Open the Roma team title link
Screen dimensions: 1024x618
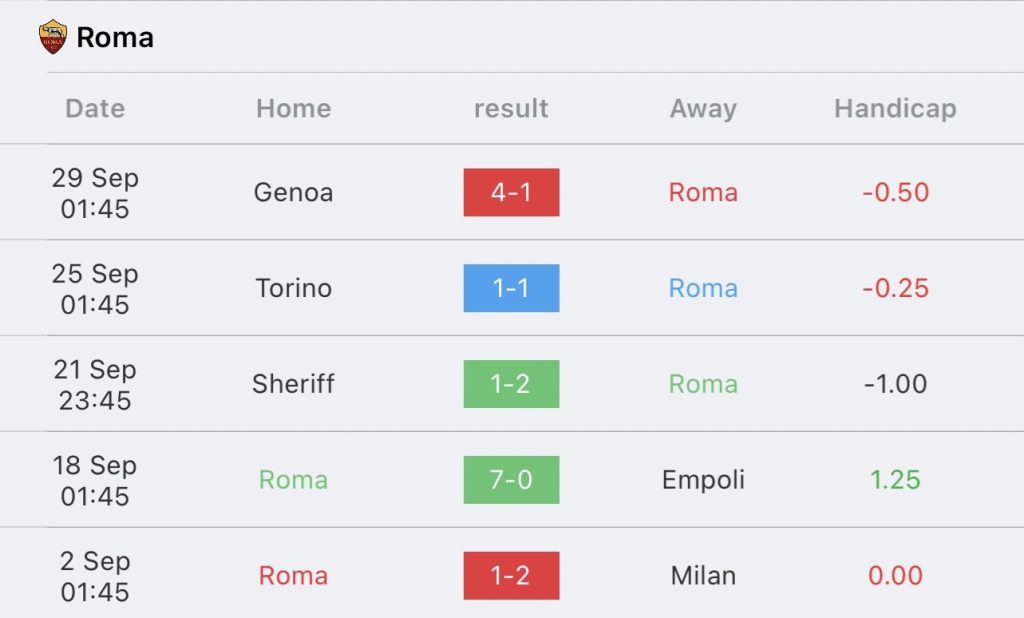coord(115,38)
